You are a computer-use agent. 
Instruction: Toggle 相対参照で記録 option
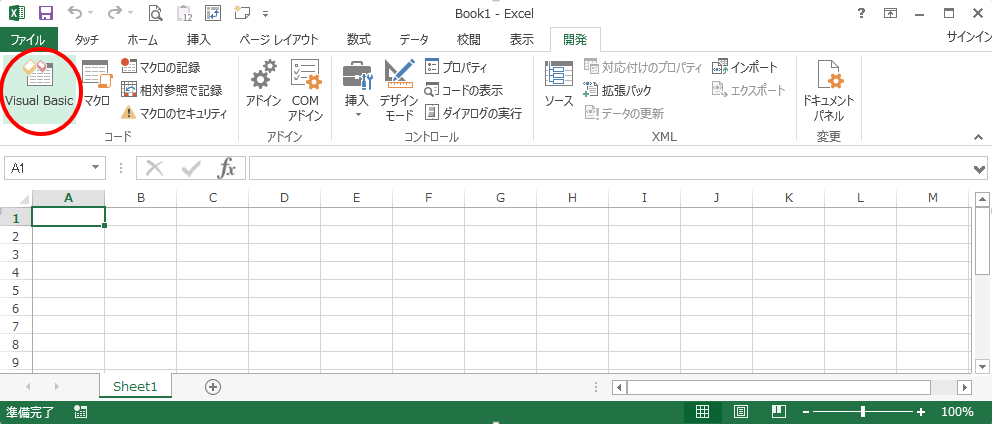(171, 90)
